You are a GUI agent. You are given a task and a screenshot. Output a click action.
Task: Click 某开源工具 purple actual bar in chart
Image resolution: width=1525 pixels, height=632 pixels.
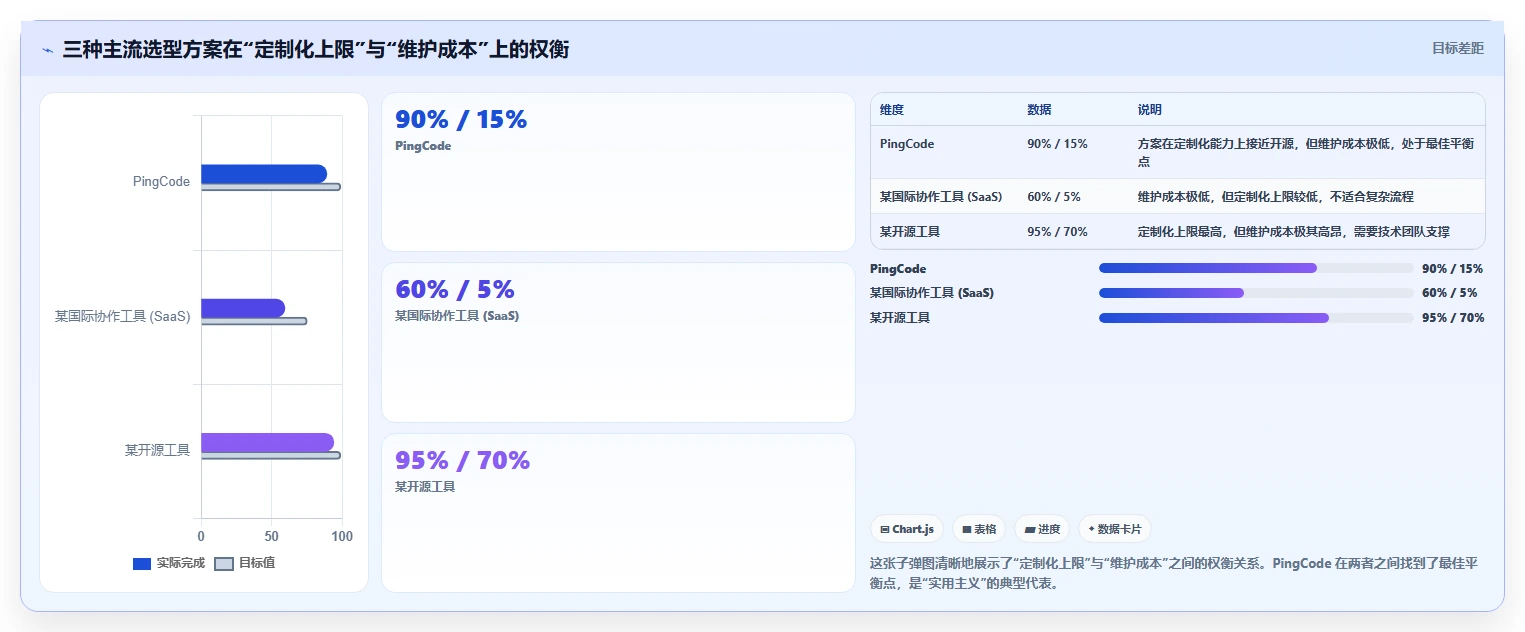[267, 442]
